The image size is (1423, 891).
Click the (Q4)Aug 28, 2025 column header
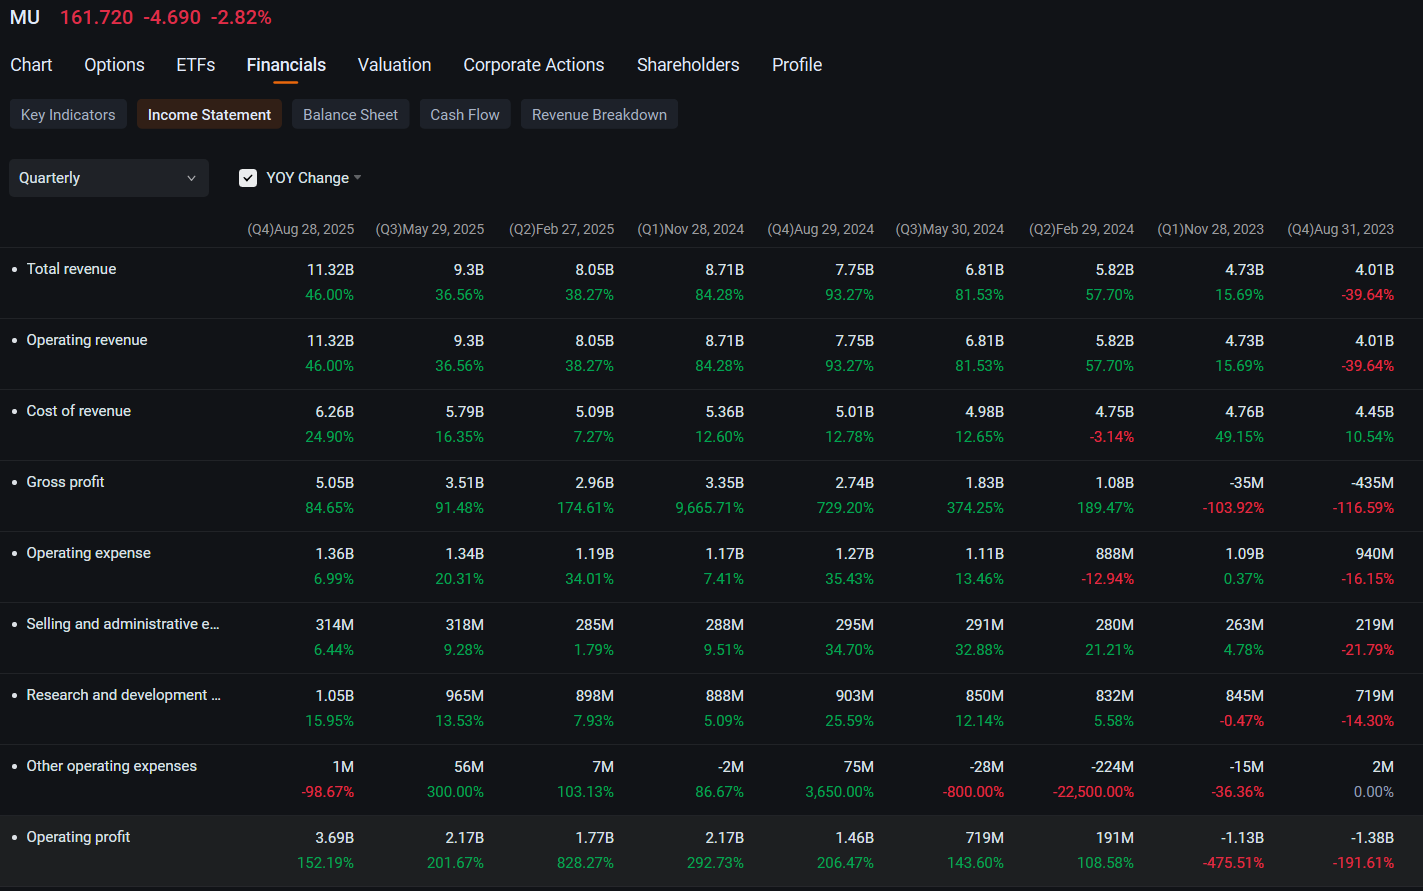(x=300, y=229)
